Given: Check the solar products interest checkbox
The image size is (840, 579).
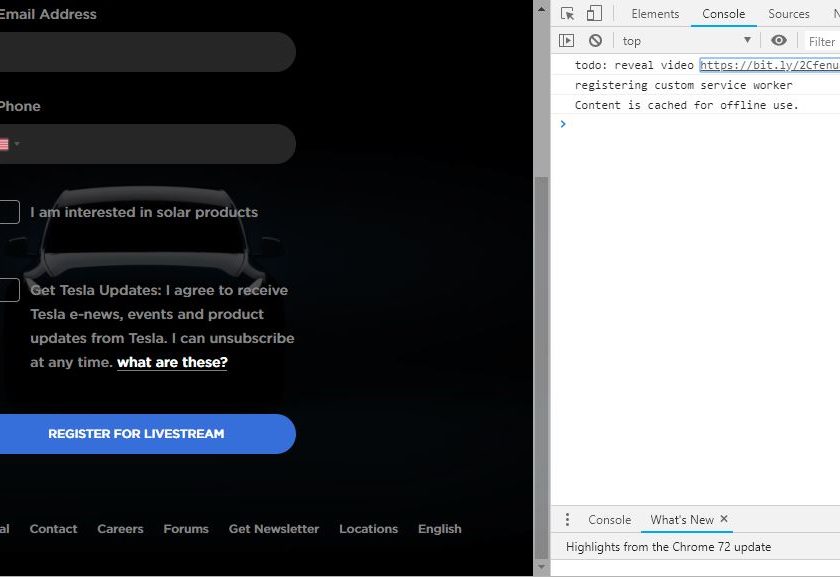Looking at the screenshot, I should pyautogui.click(x=9, y=212).
